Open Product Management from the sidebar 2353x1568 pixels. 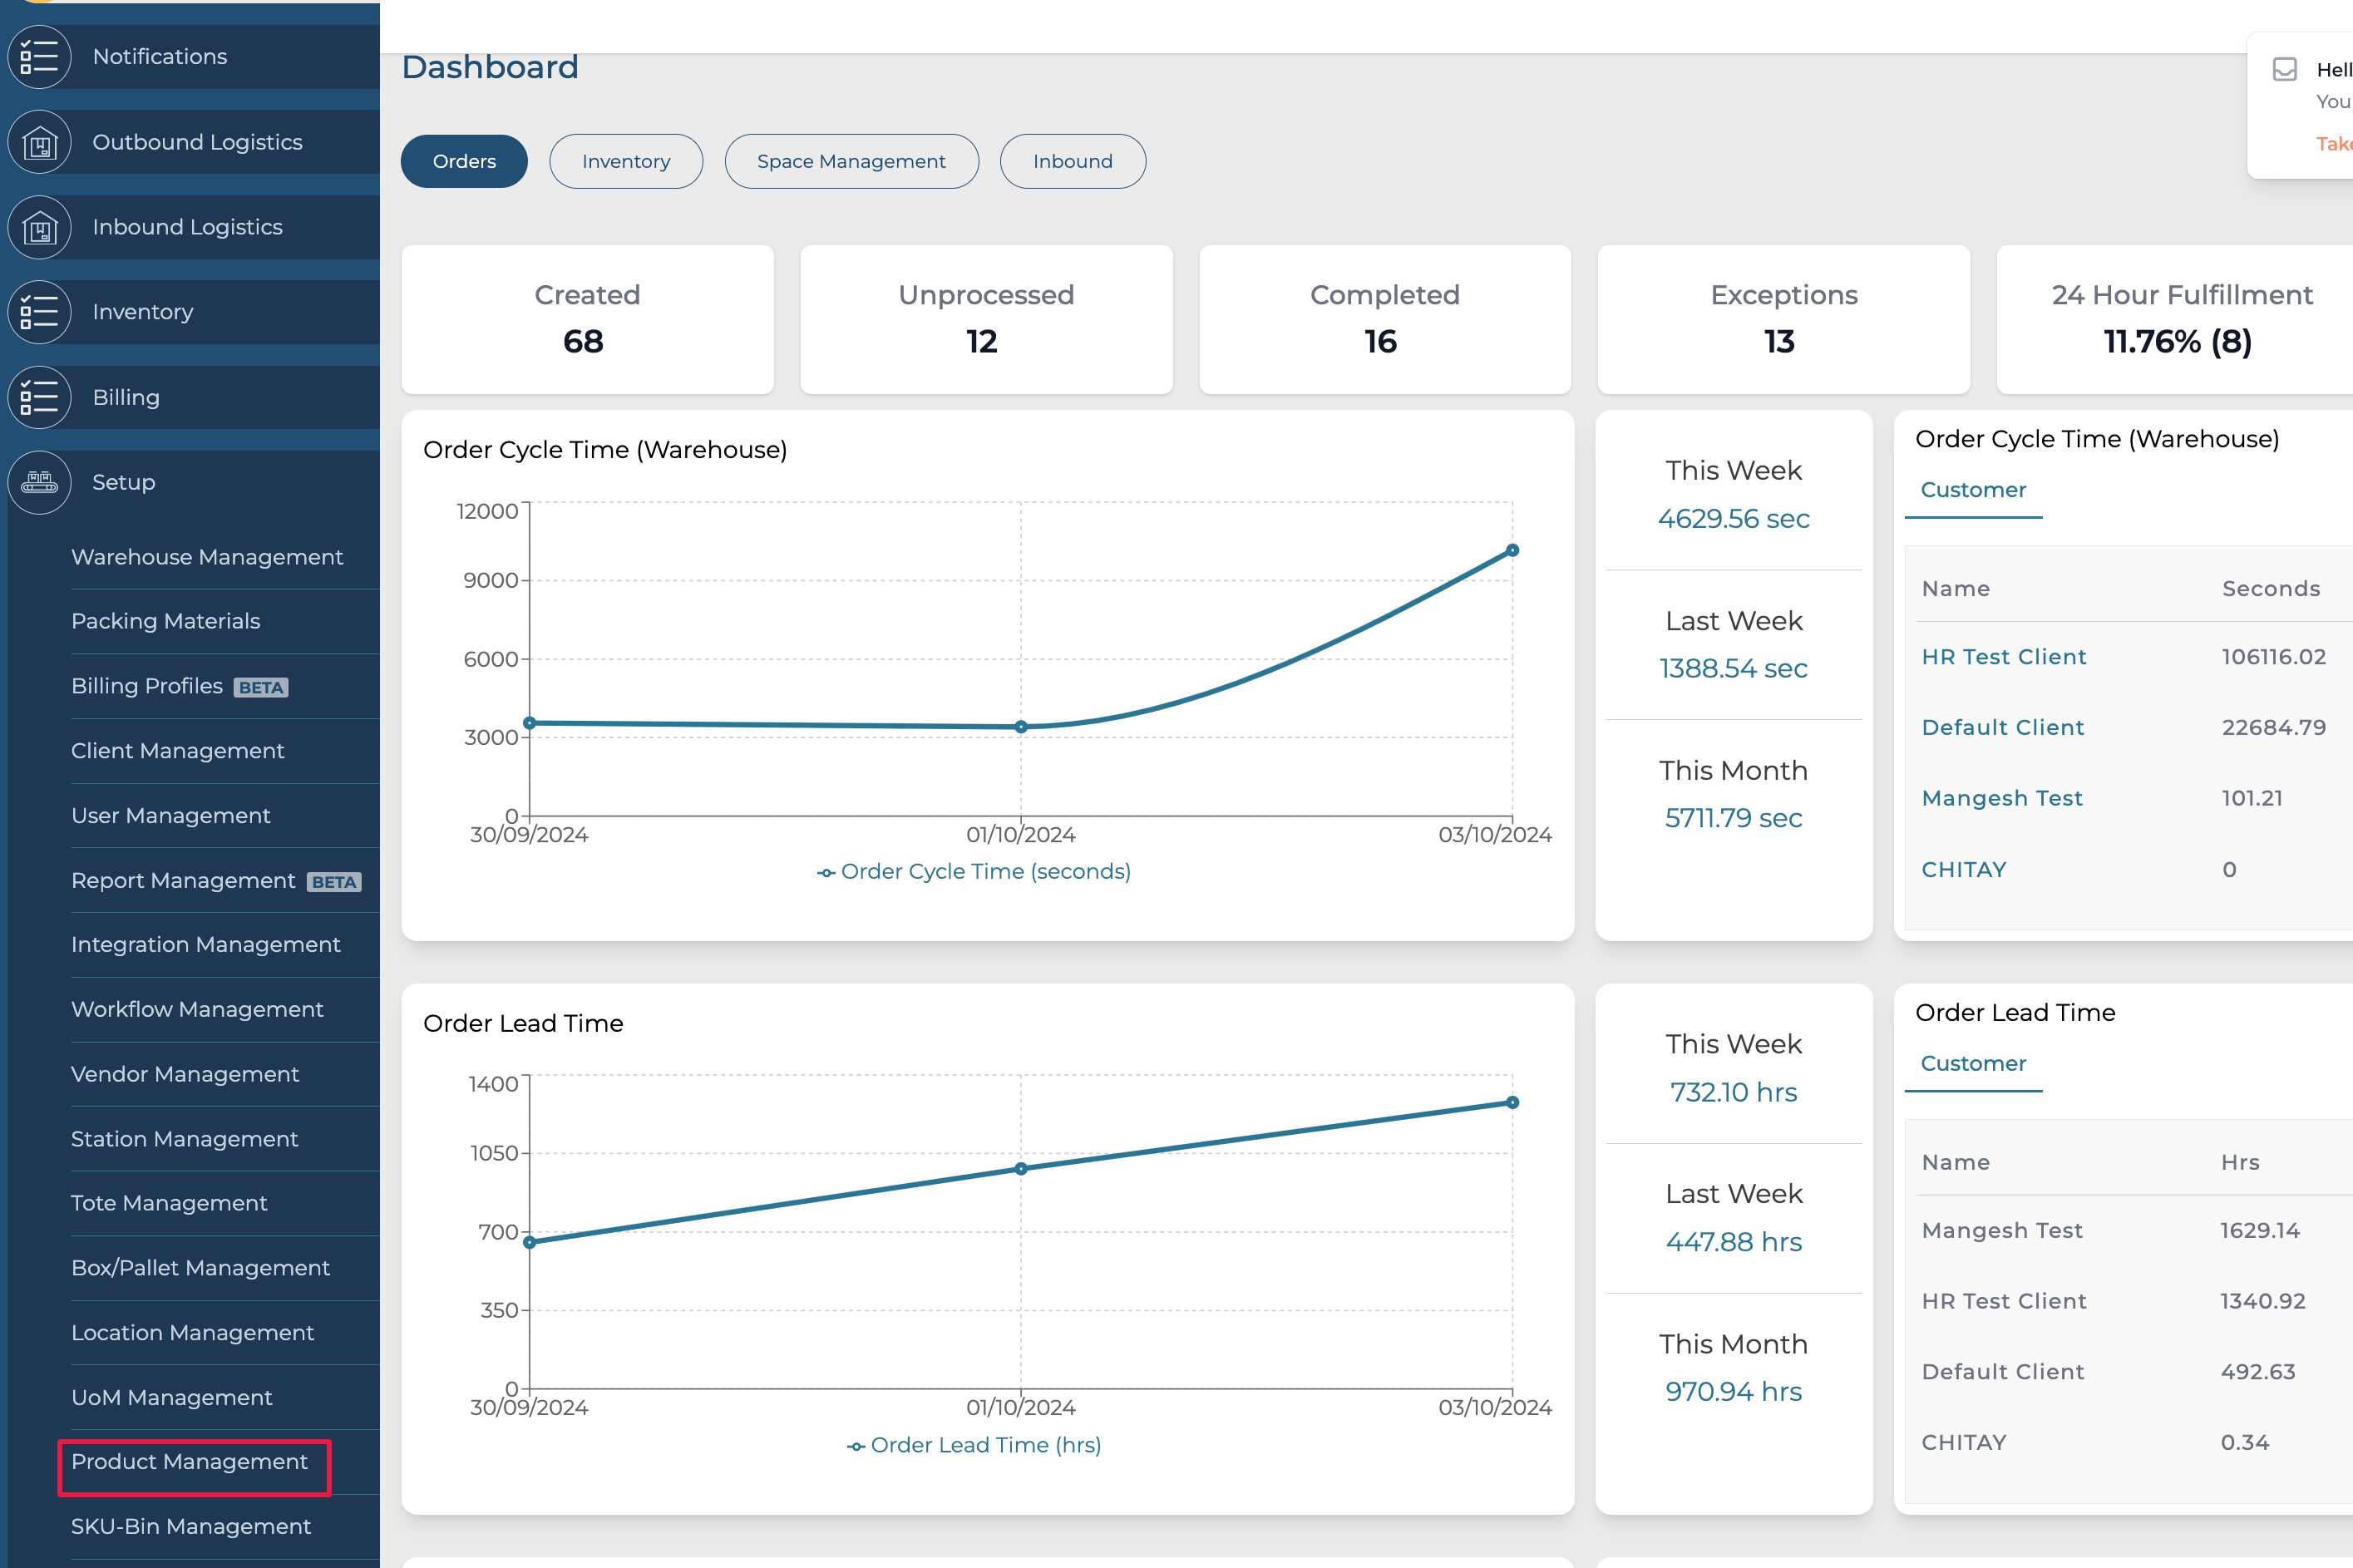point(190,1462)
